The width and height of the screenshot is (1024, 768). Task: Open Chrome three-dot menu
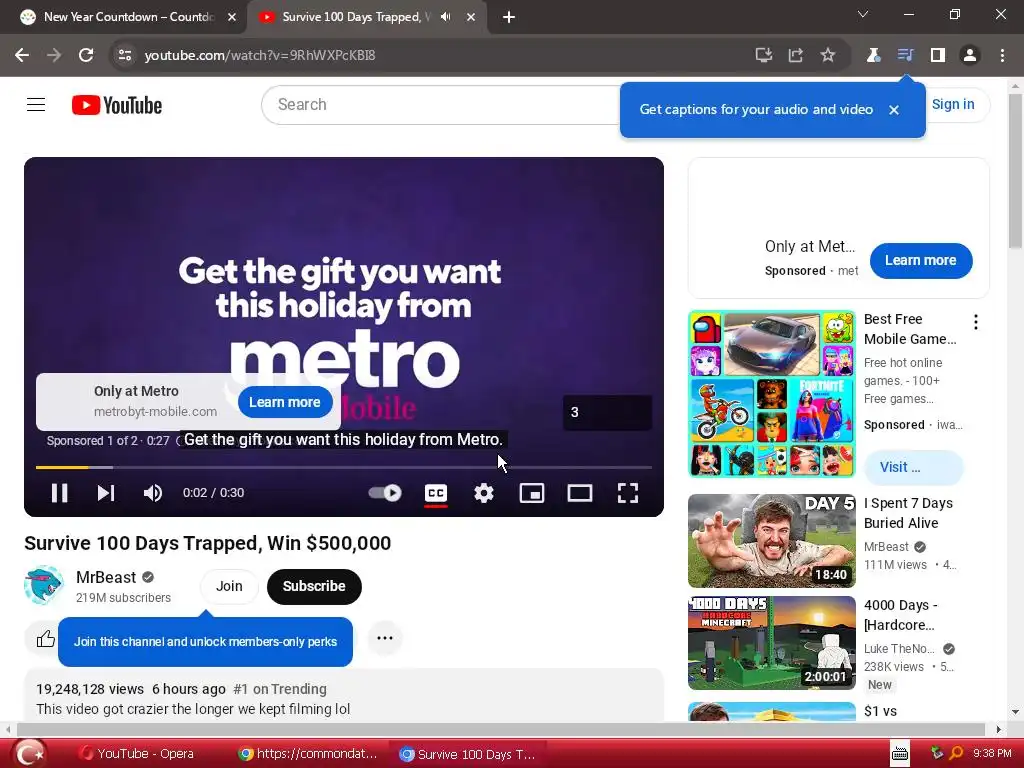[x=1002, y=55]
